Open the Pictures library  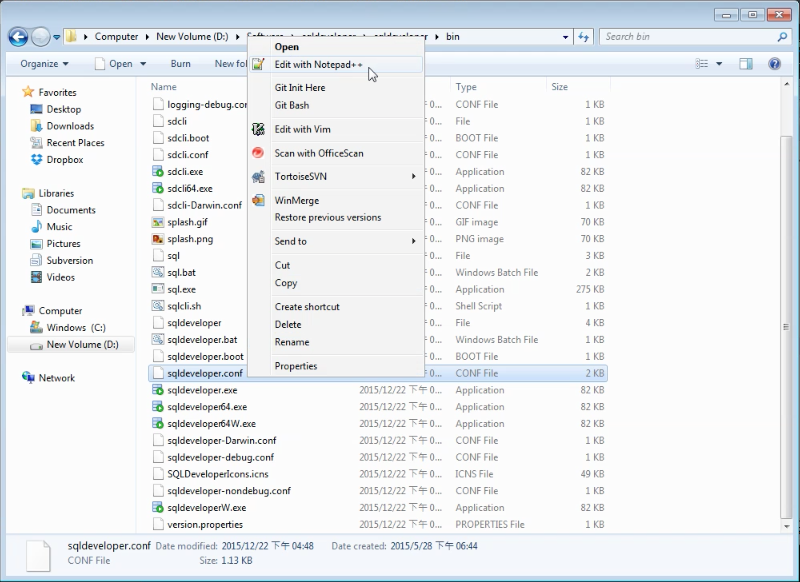tap(63, 244)
